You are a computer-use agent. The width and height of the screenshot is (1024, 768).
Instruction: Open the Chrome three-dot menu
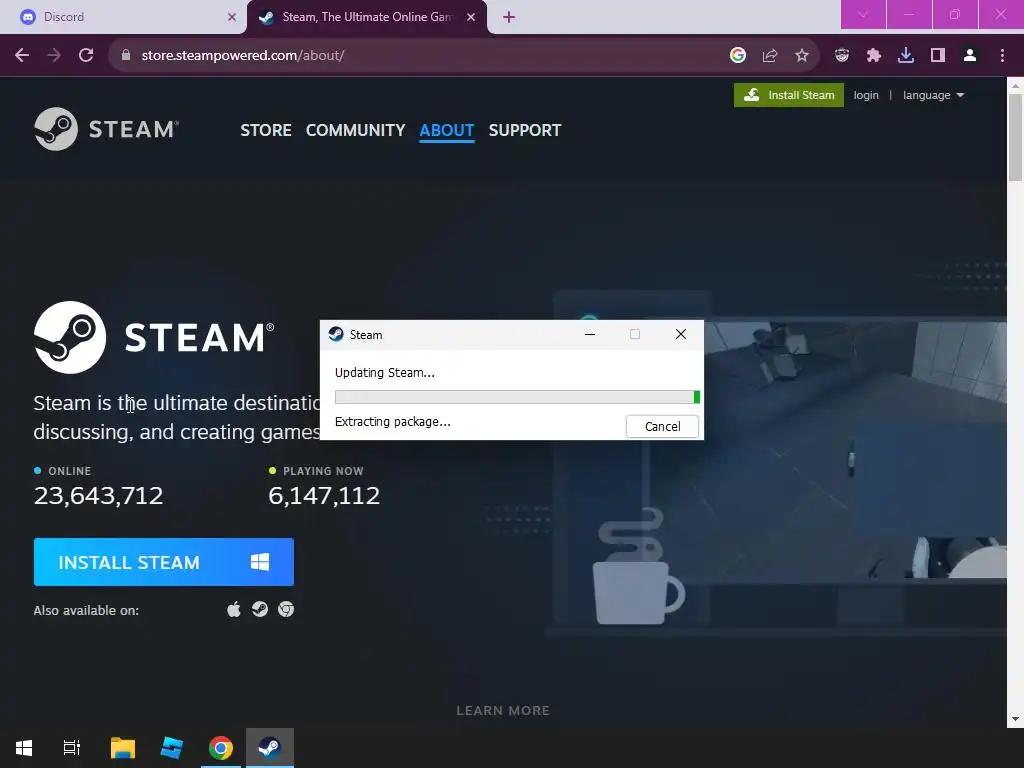[1002, 56]
